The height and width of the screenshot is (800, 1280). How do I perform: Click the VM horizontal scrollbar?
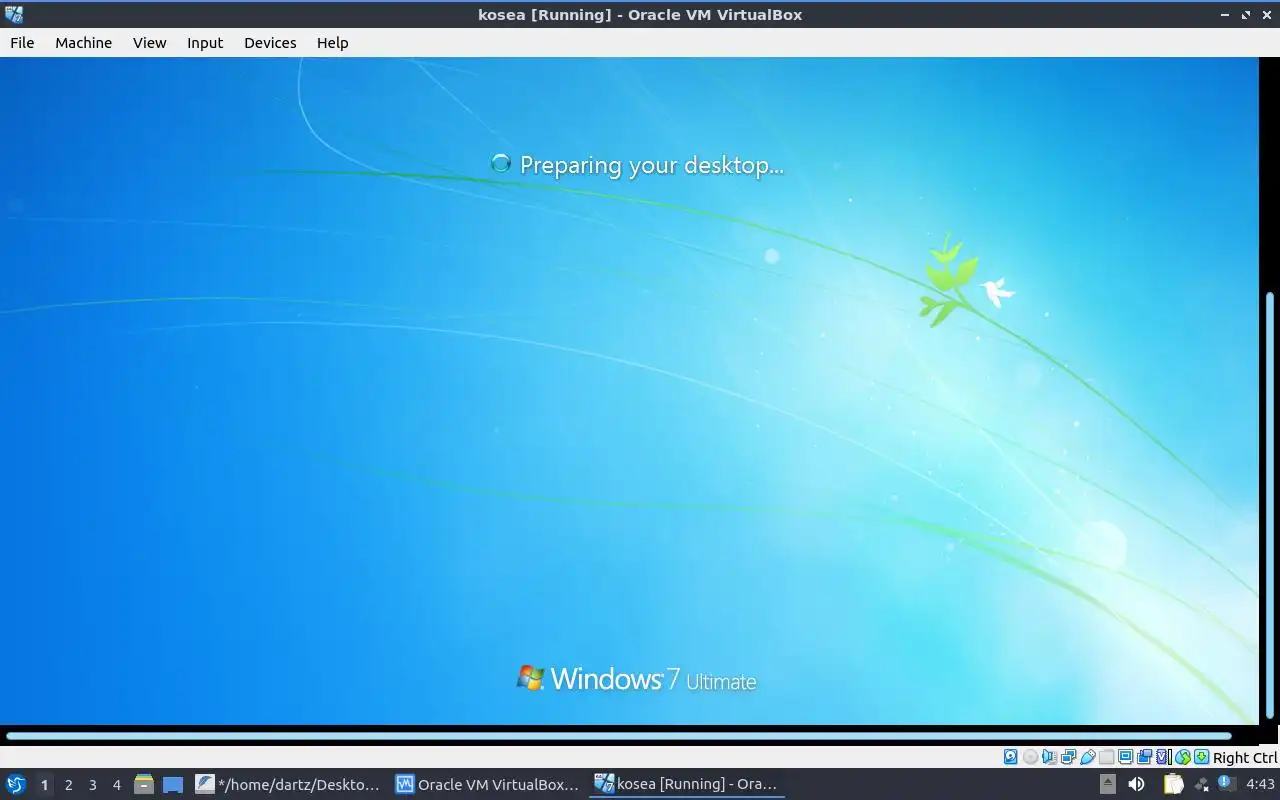[618, 736]
